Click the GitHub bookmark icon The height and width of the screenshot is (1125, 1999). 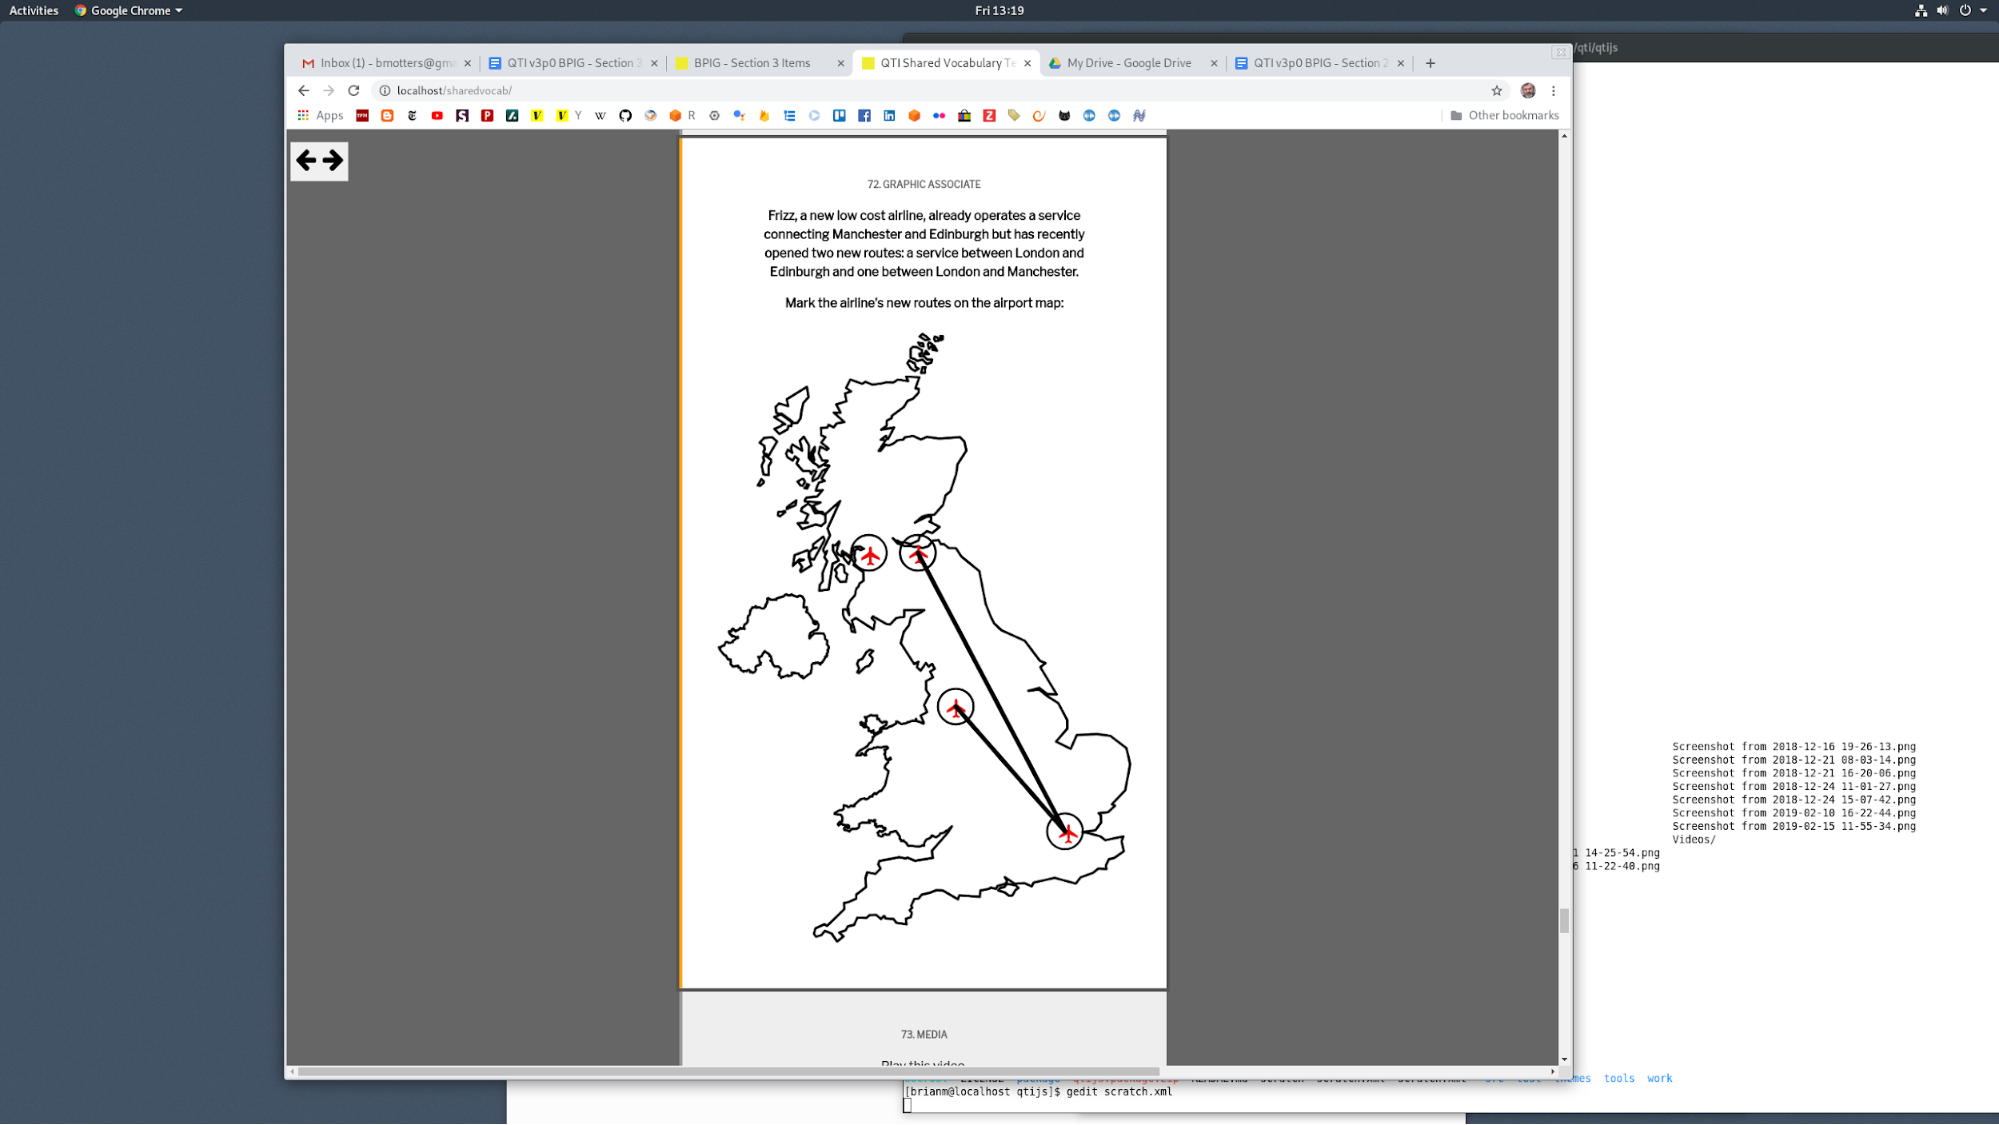pos(625,116)
